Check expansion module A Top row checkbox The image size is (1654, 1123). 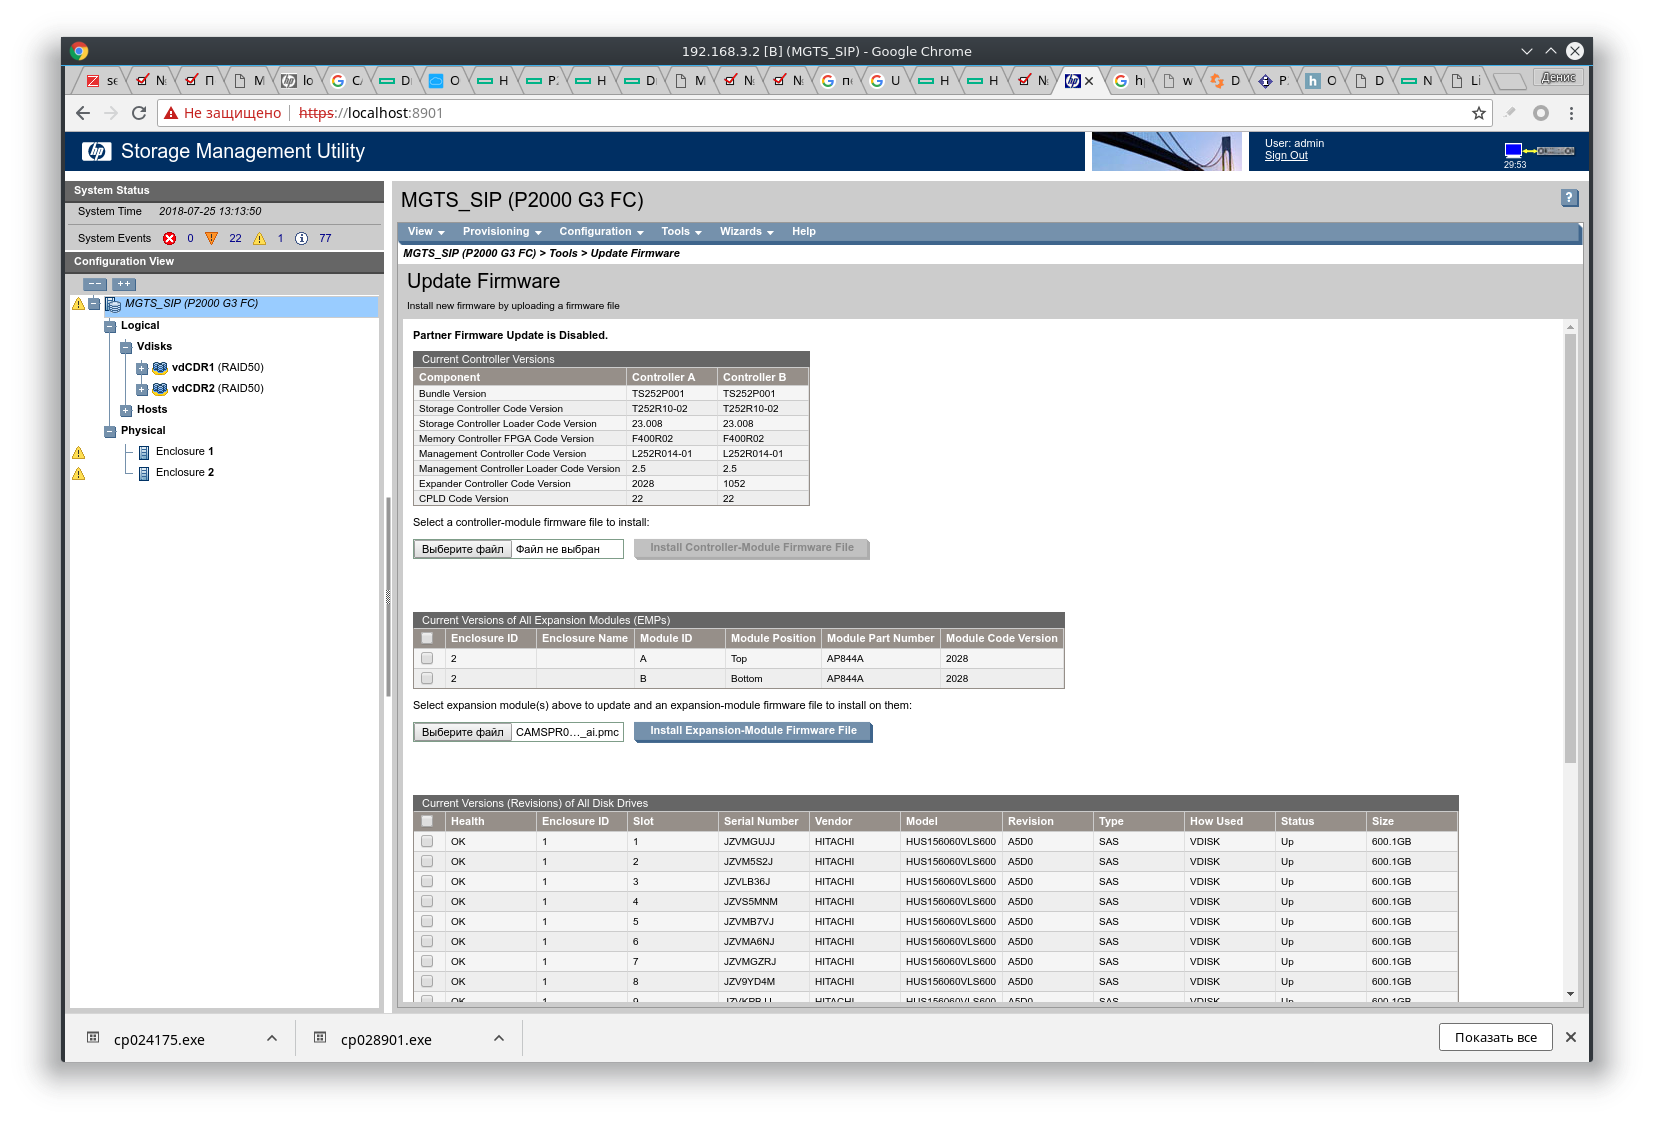point(427,658)
